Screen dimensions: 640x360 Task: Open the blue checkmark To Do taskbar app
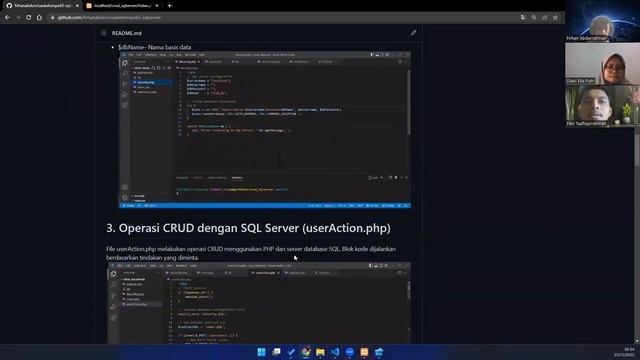pos(291,352)
